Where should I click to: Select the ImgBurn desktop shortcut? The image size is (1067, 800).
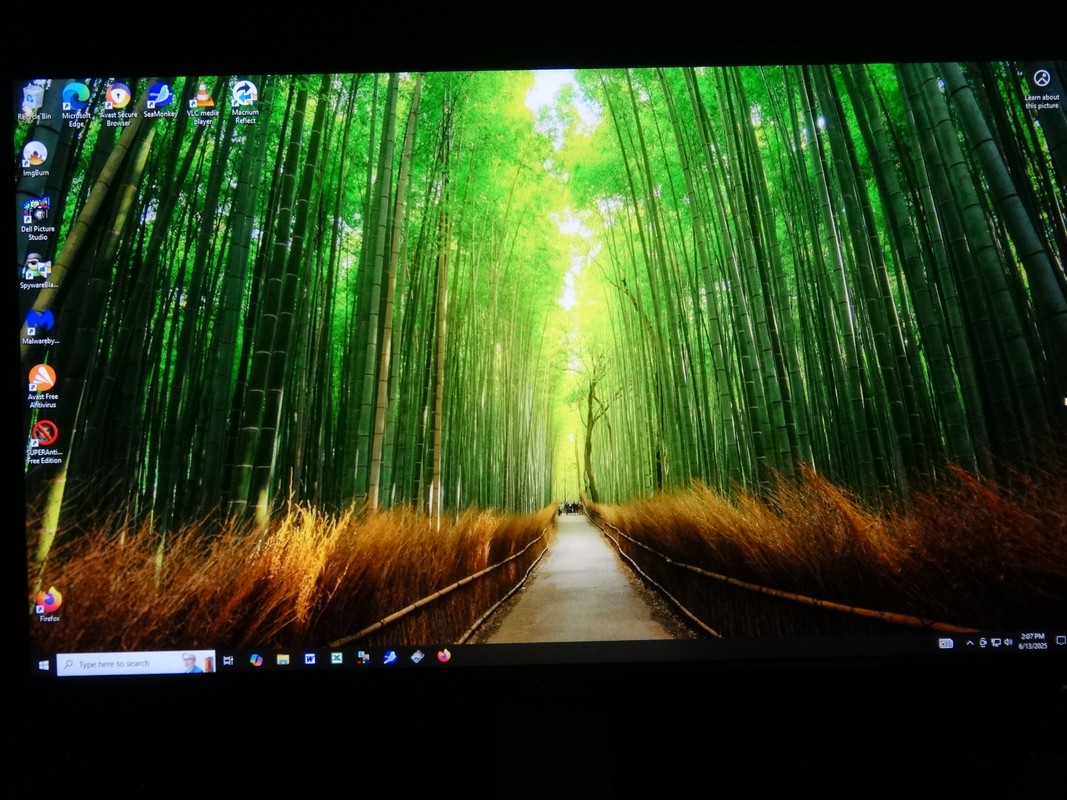[35, 159]
